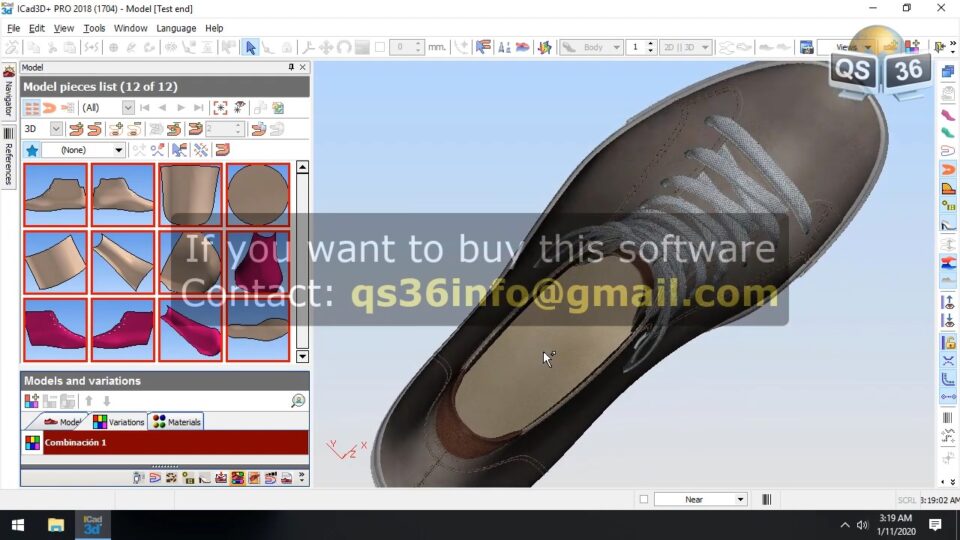The height and width of the screenshot is (540, 960).
Task: Click the sole wedge icon in right toolbar
Action: pyautogui.click(x=948, y=188)
